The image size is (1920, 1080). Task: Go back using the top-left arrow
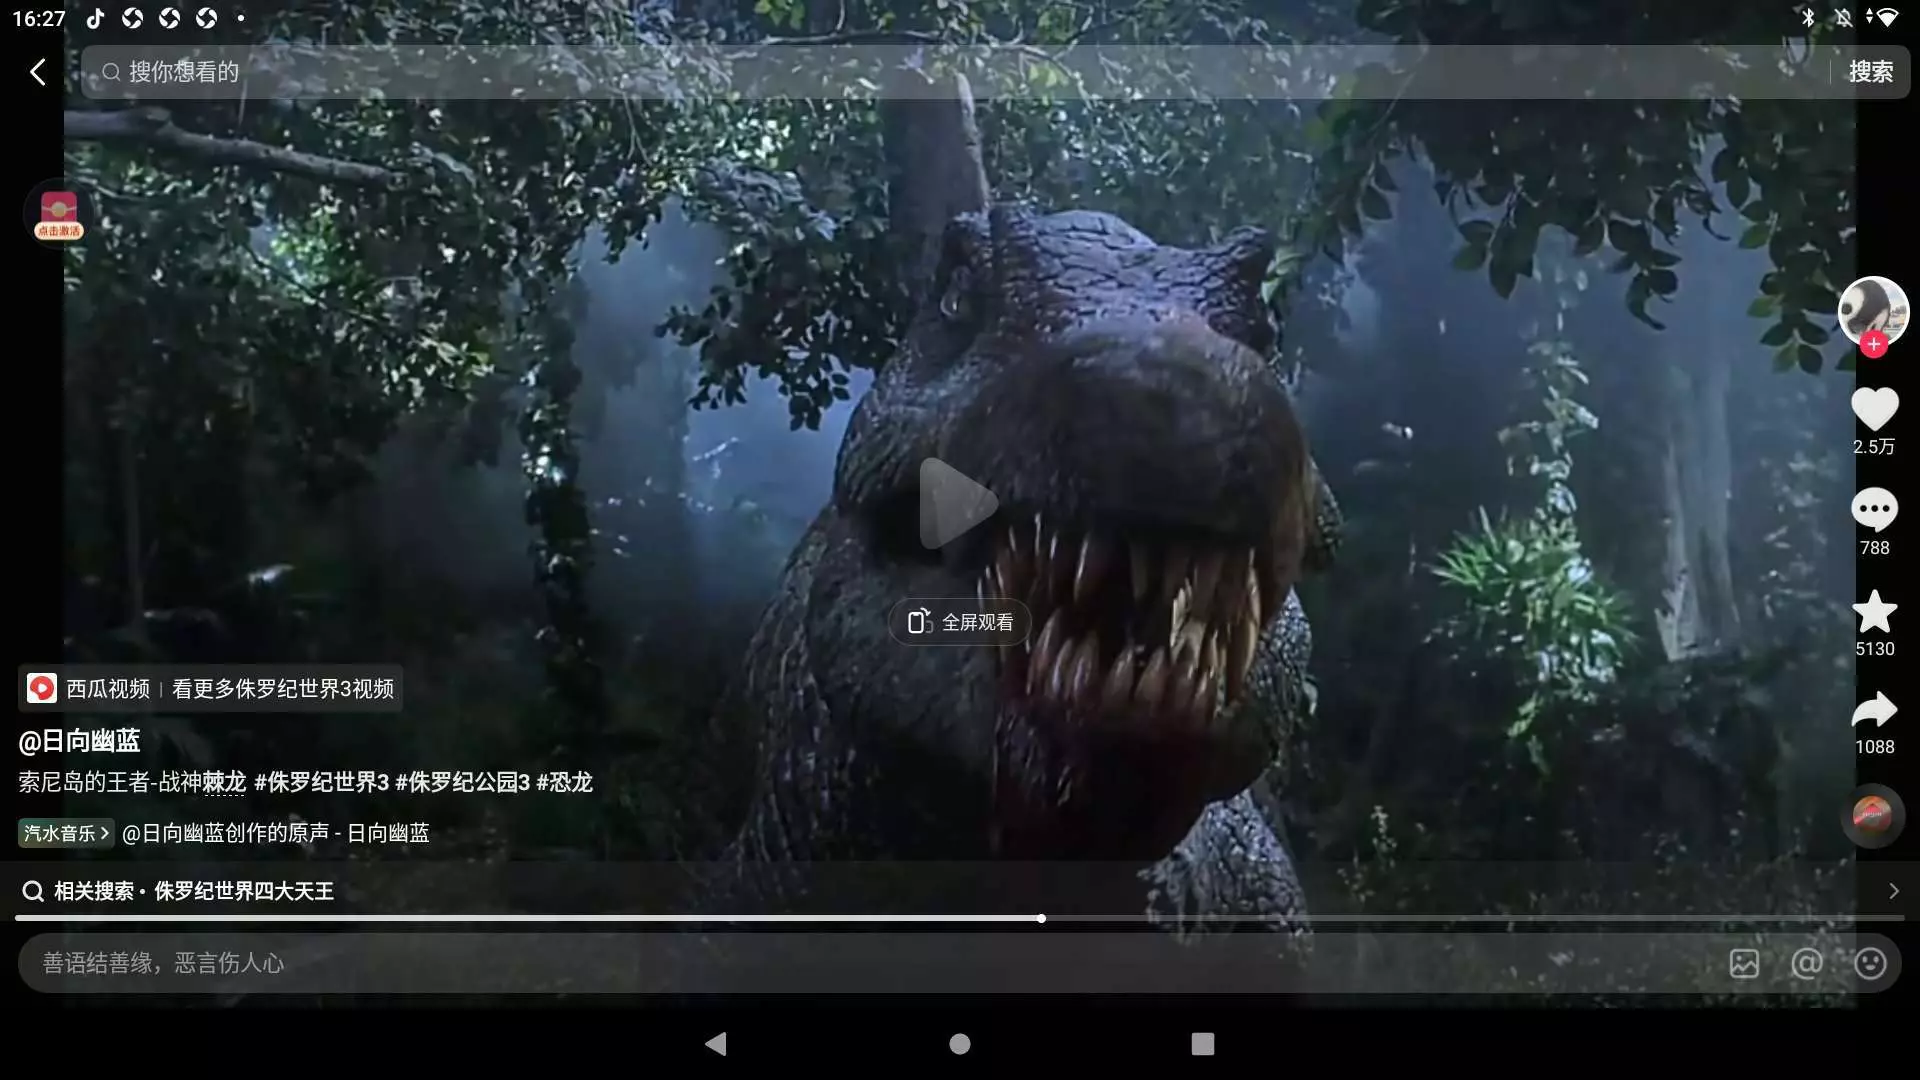click(38, 72)
